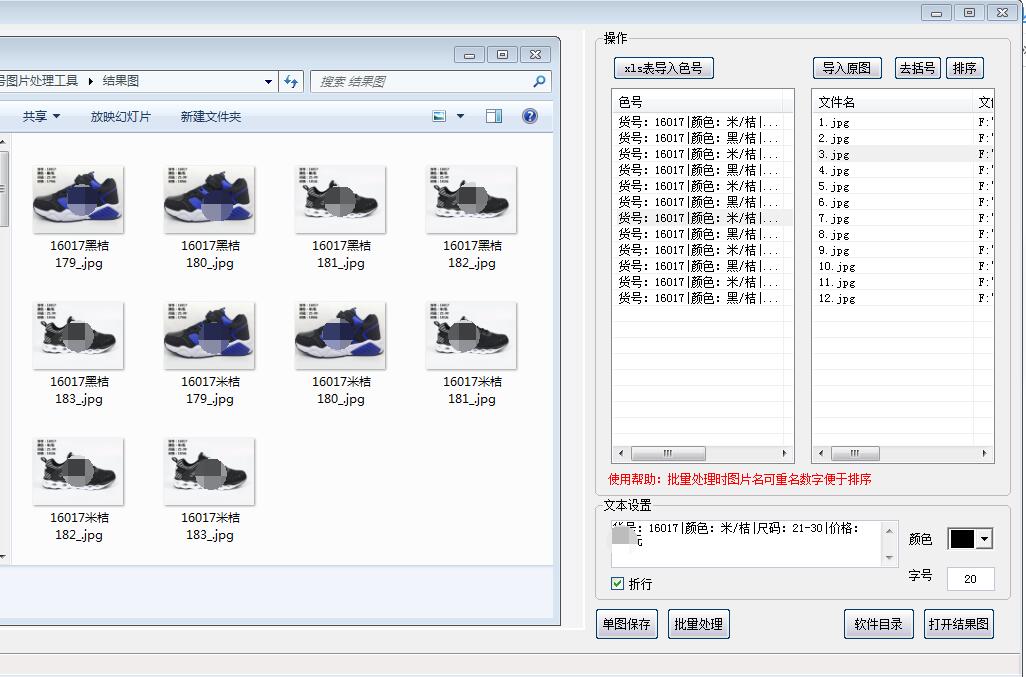This screenshot has height=677, width=1026.
Task: Click the 字号 font size field
Action: 970,579
